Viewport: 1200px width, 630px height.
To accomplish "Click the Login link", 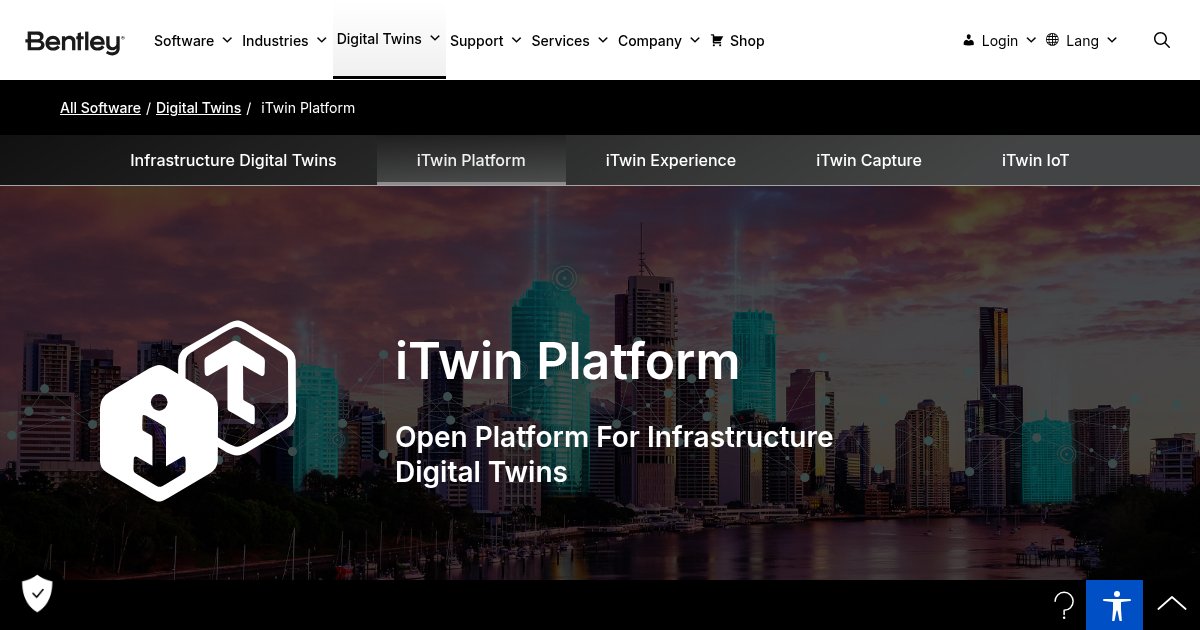I will click(x=1000, y=41).
